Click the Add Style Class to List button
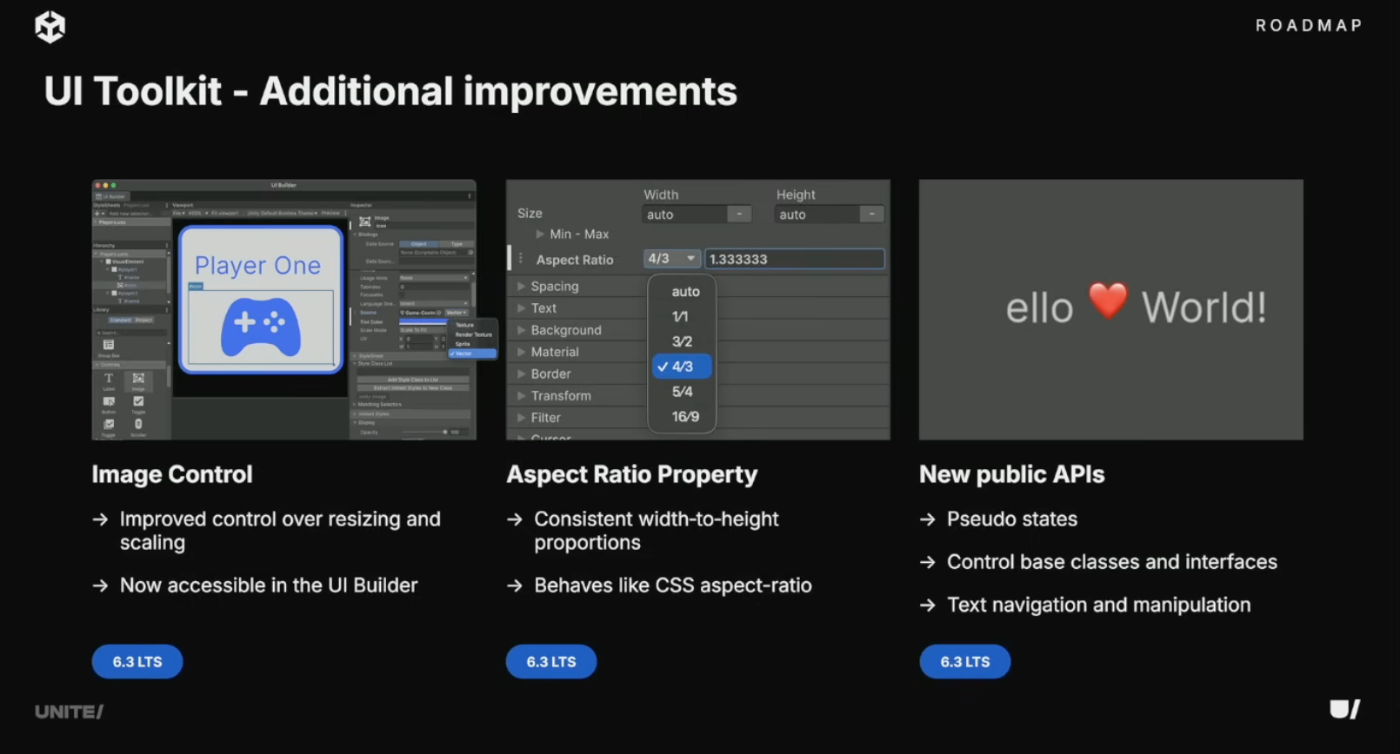The image size is (1400, 754). pyautogui.click(x=413, y=380)
